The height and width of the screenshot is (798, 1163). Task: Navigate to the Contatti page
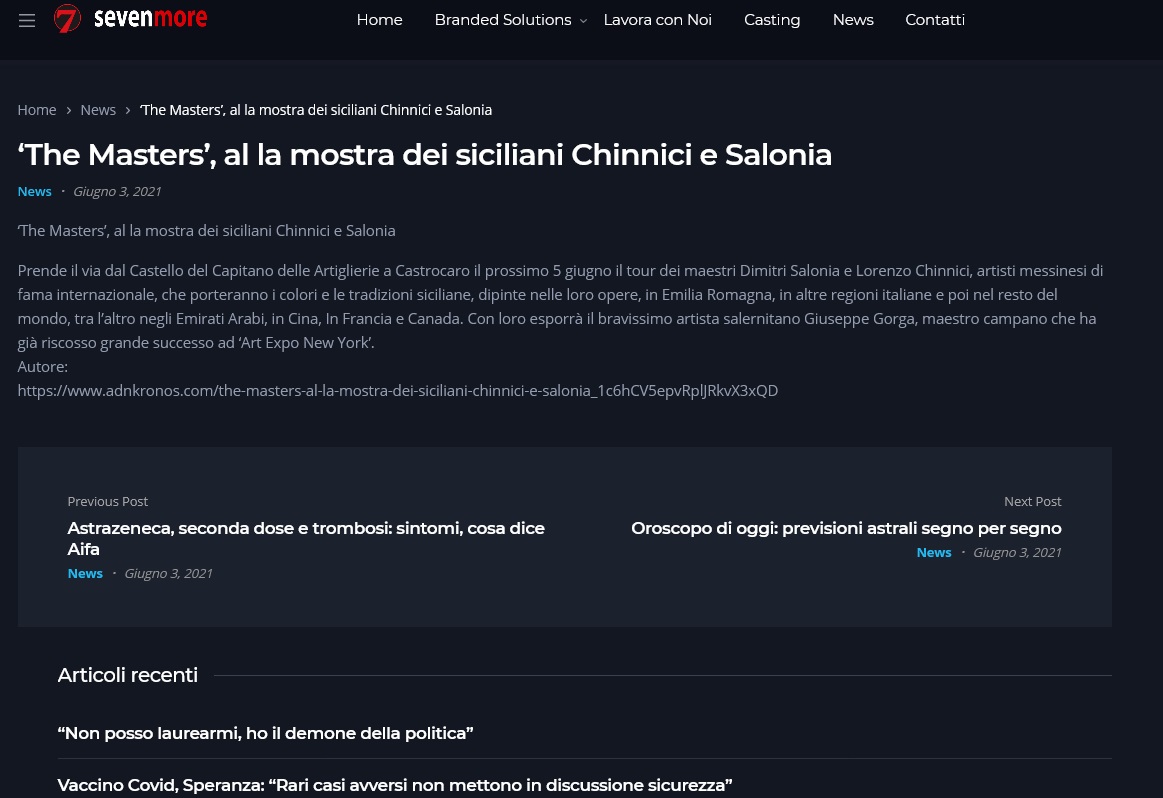pyautogui.click(x=934, y=20)
